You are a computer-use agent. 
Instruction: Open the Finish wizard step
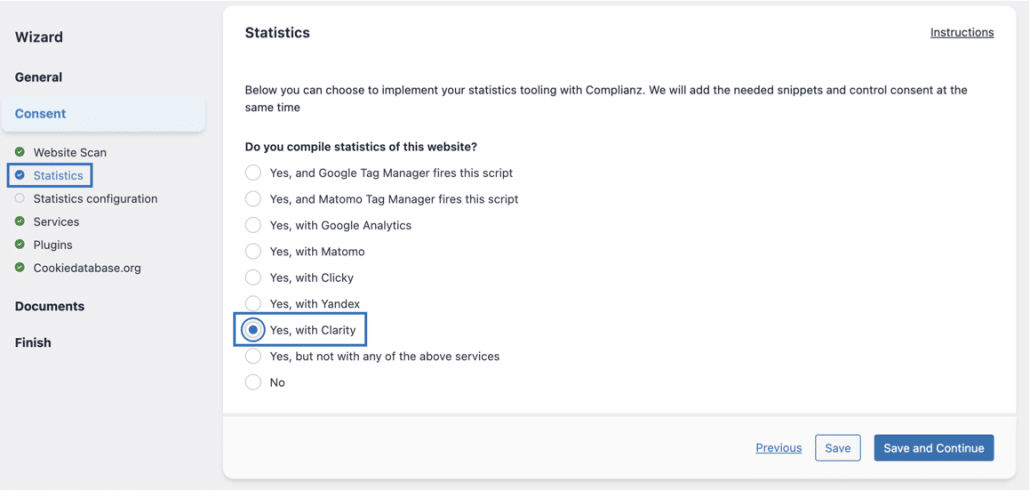(x=33, y=342)
